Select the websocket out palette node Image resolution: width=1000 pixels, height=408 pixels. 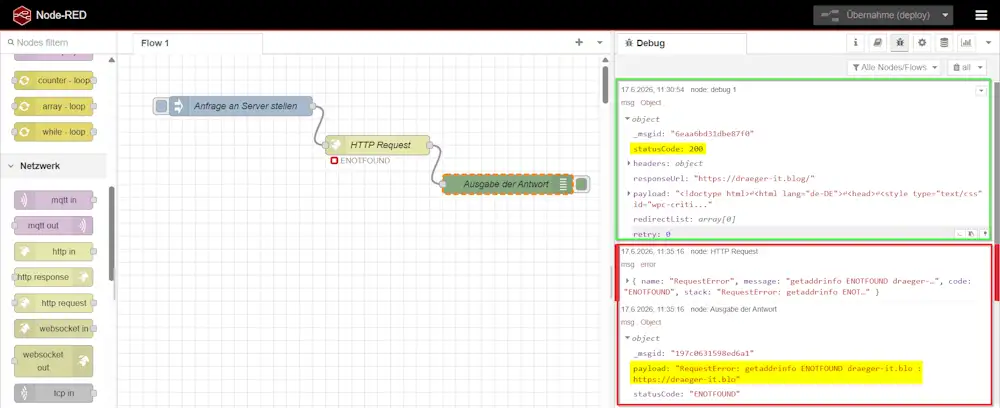tap(54, 361)
